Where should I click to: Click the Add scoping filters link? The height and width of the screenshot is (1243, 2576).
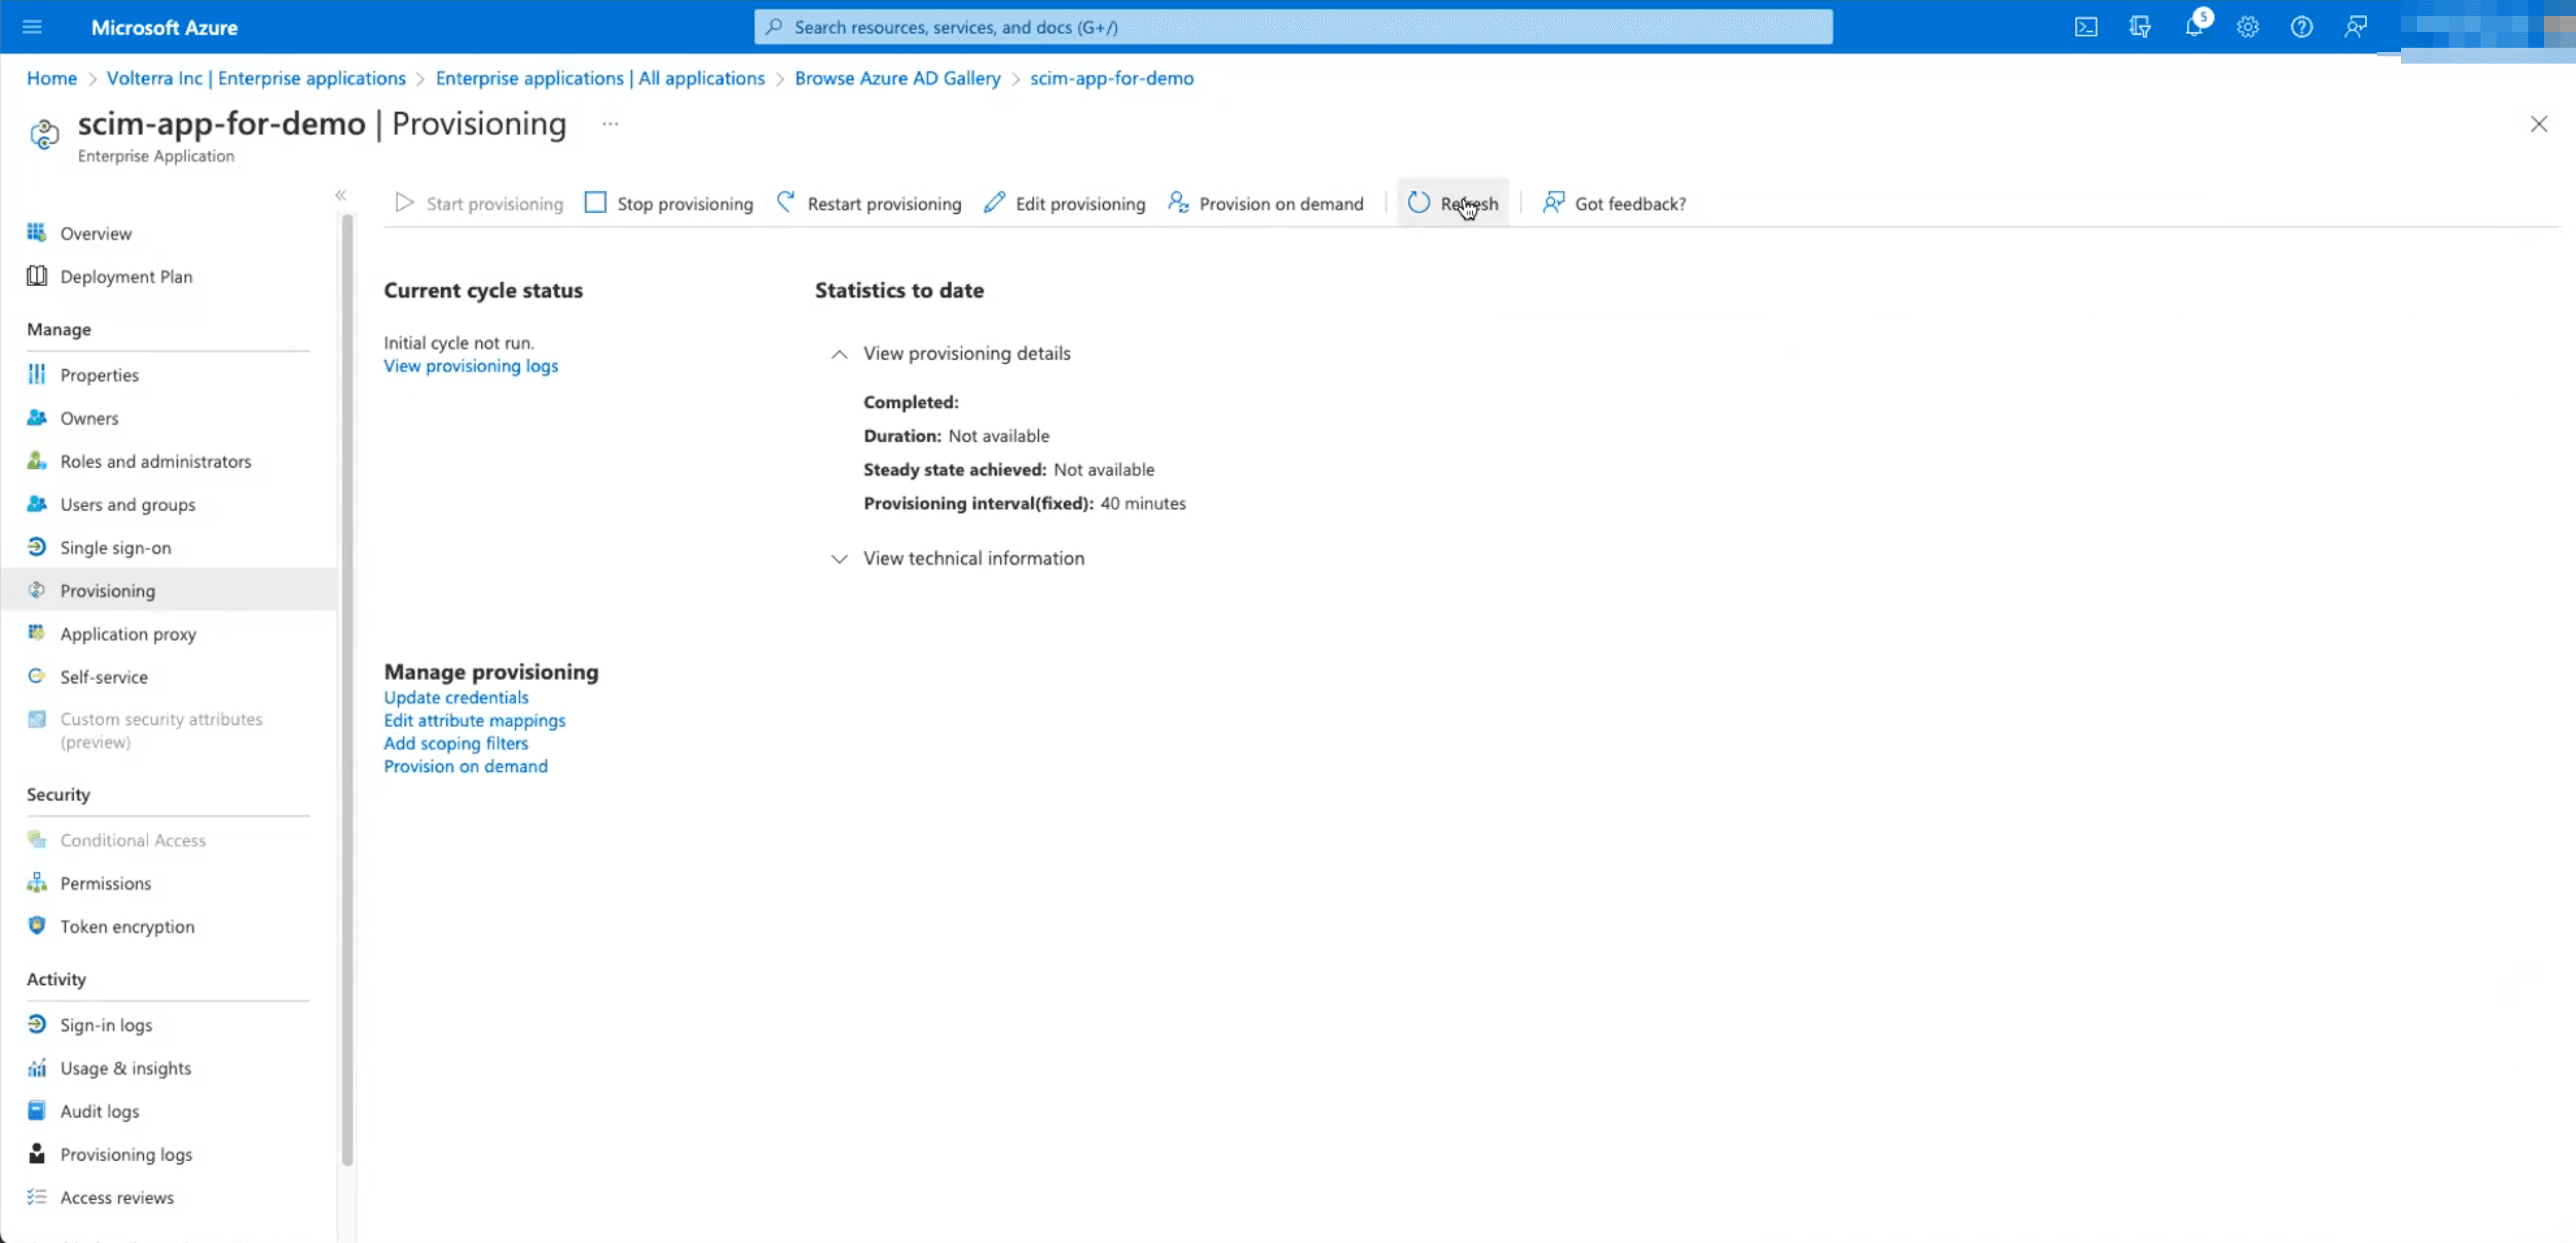click(x=455, y=742)
